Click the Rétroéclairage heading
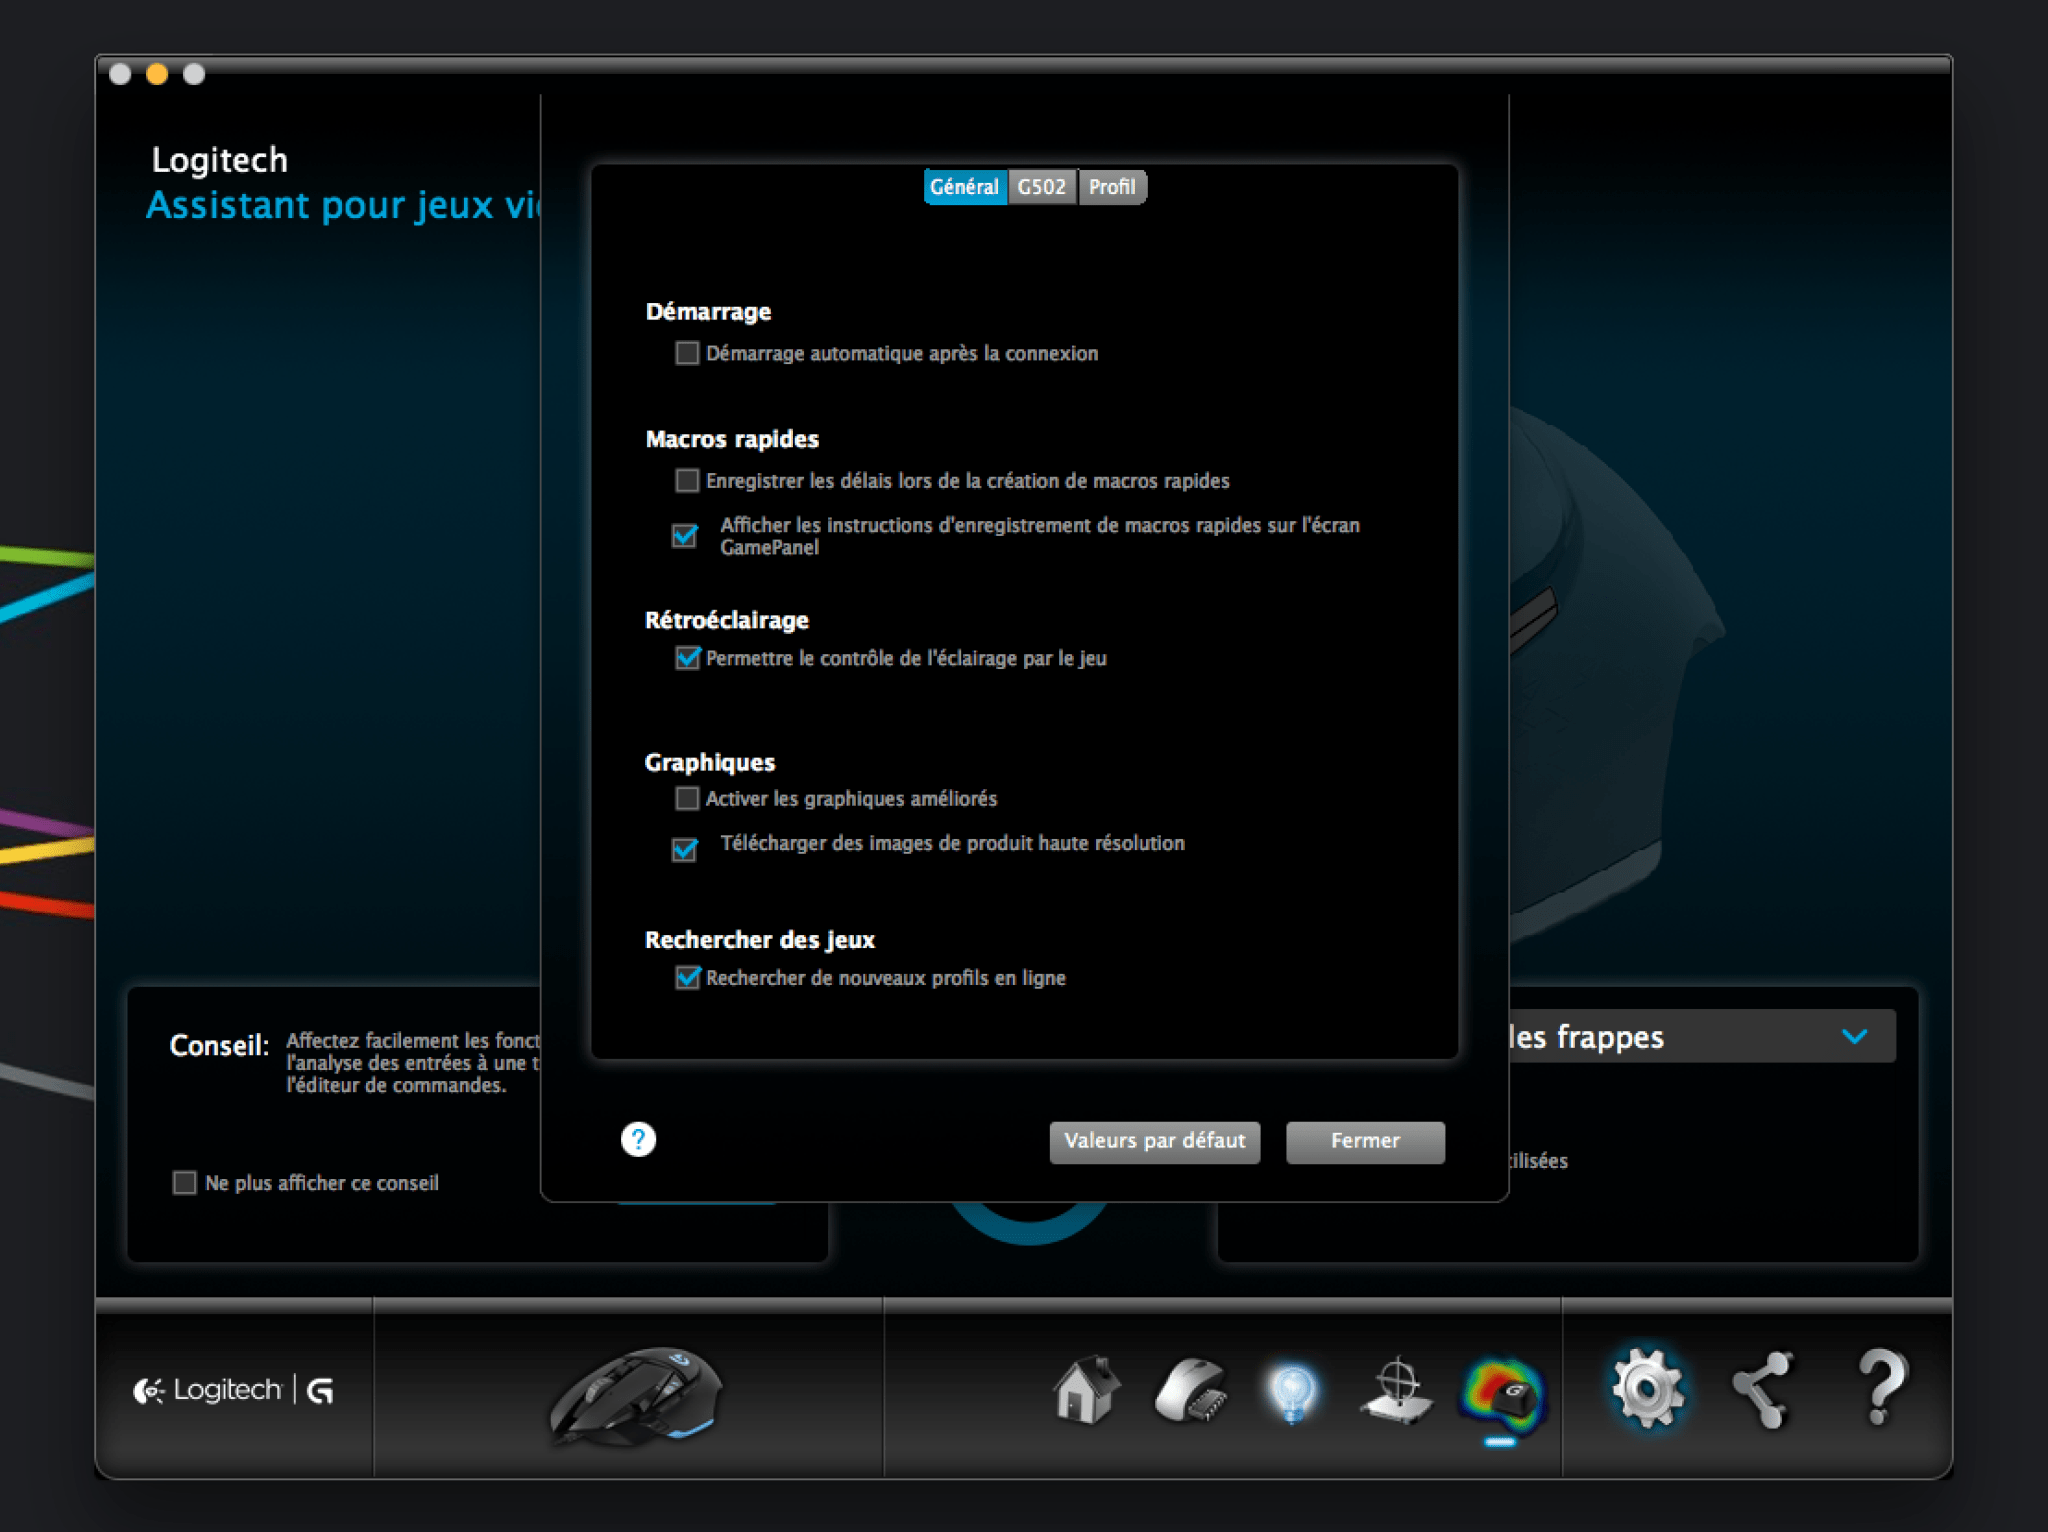This screenshot has height=1532, width=2048. coord(727,620)
